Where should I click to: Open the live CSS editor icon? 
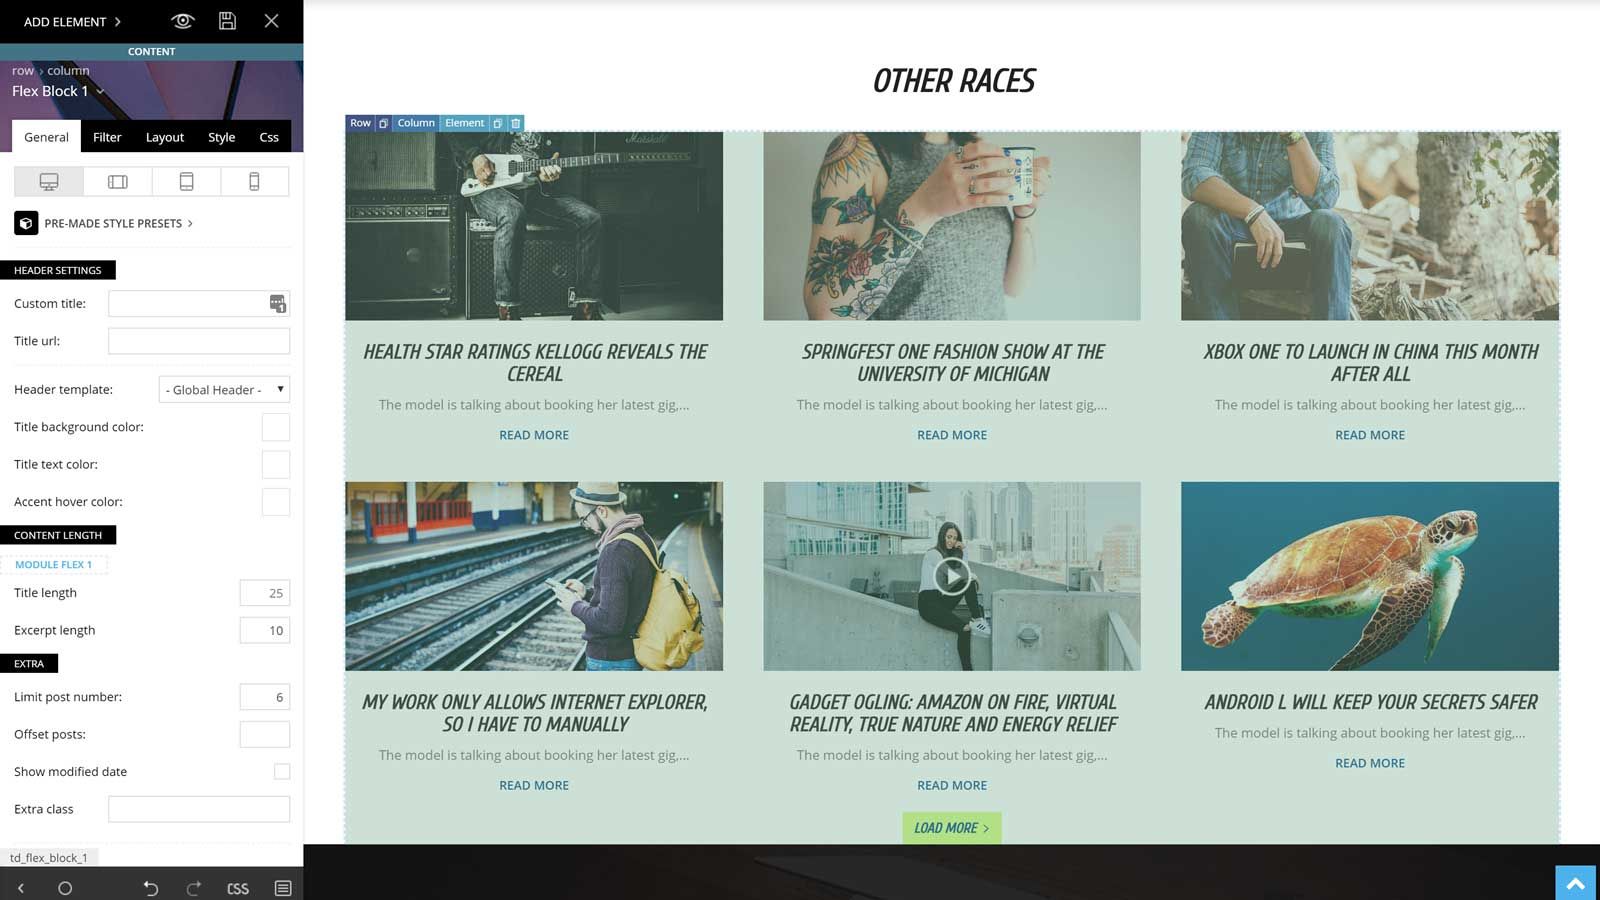point(238,888)
